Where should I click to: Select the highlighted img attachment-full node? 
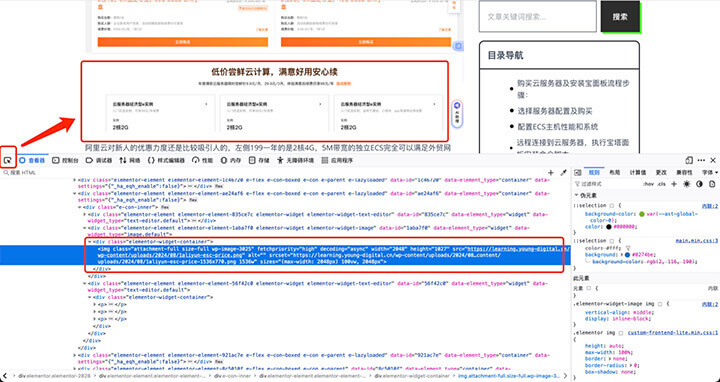285,255
